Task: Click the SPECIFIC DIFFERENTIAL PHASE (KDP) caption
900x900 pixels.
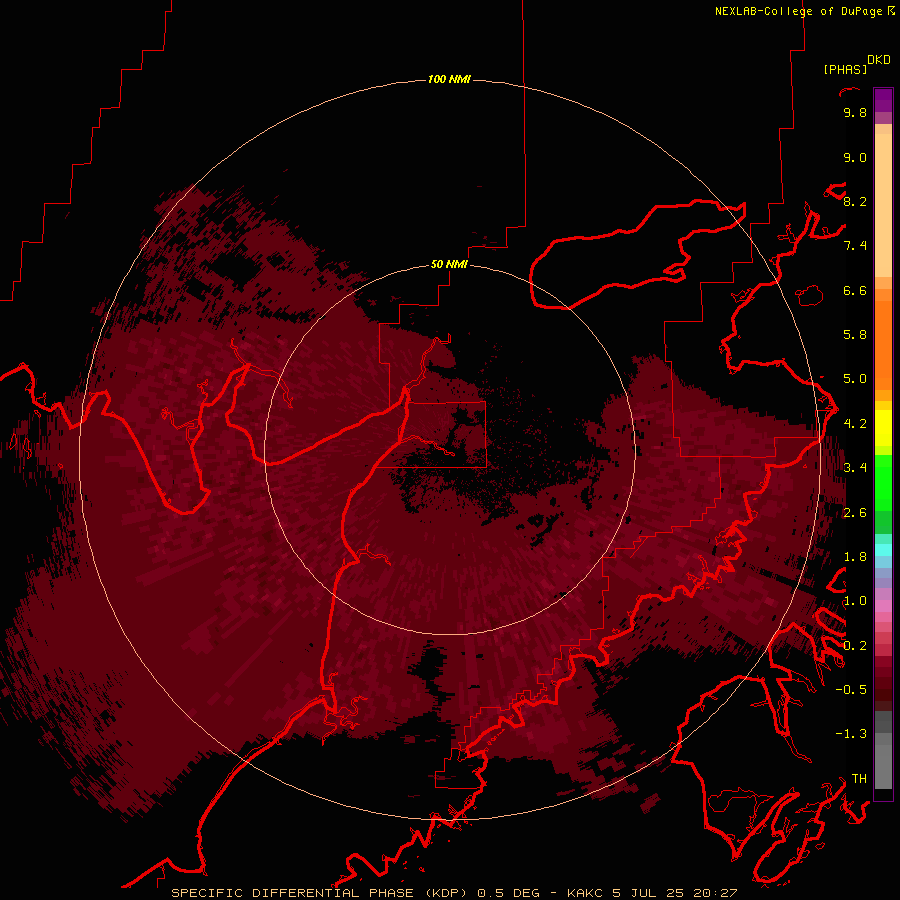Action: pyautogui.click(x=321, y=893)
